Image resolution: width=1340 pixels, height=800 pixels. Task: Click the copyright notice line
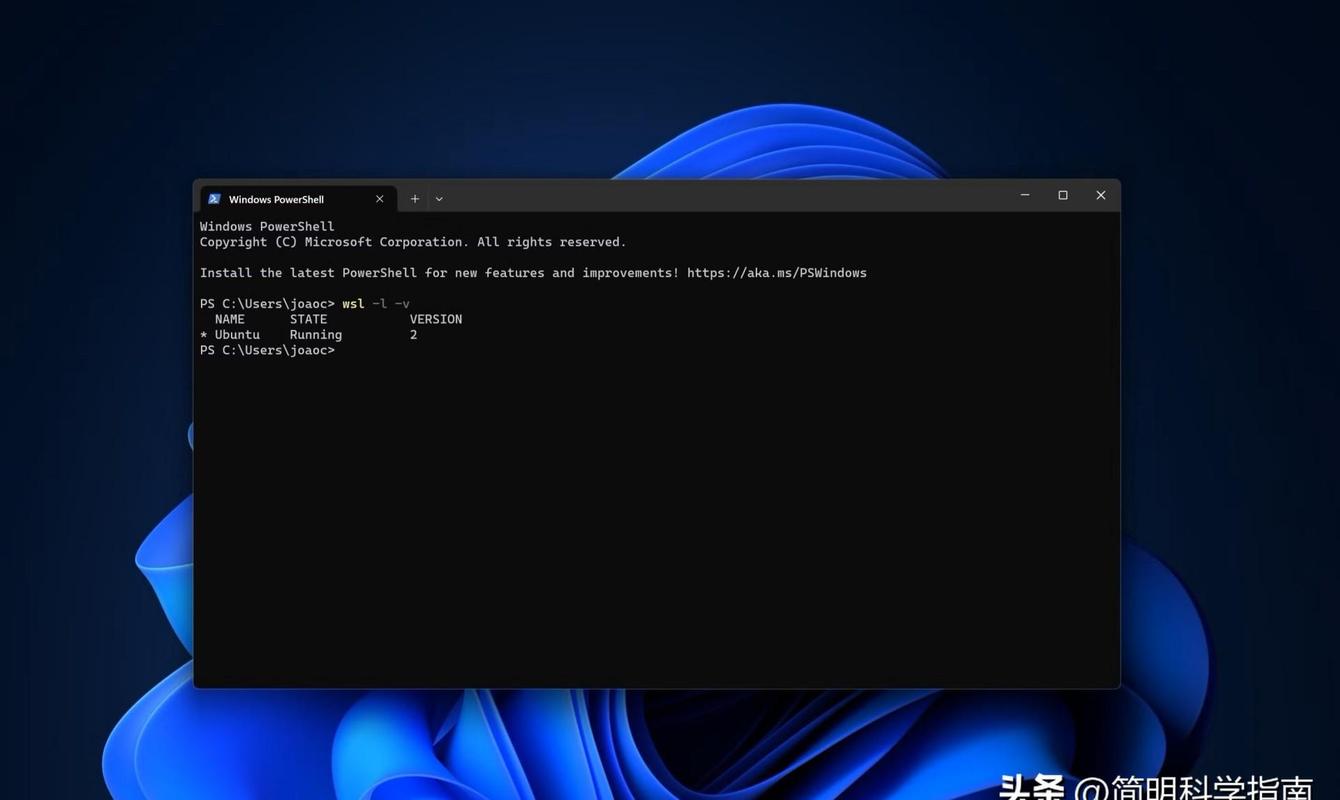pos(412,241)
